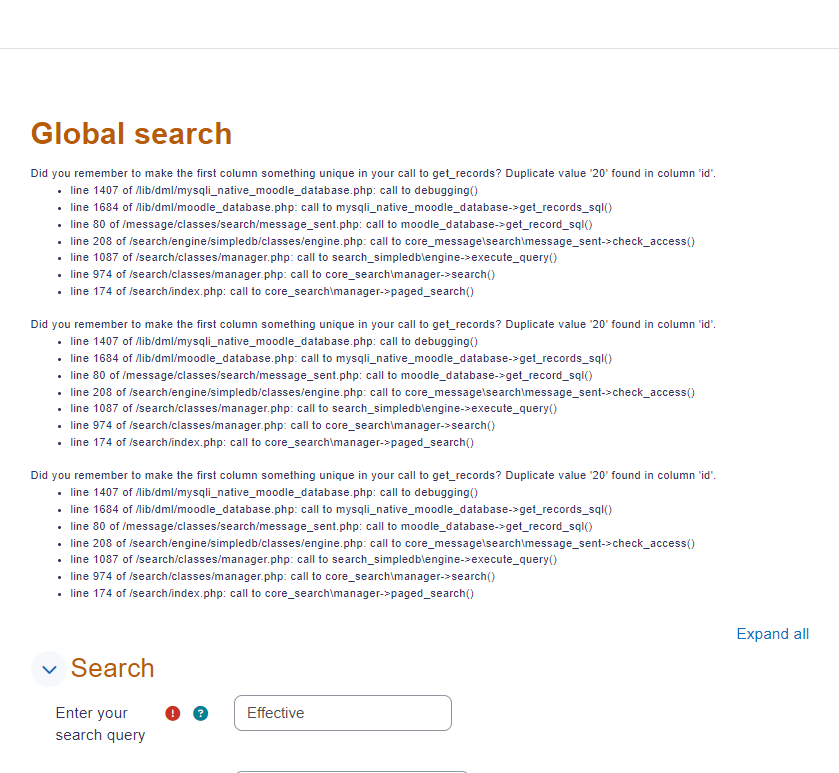839x773 pixels.
Task: Click line 208 check_access() entry in third block
Action: pyautogui.click(x=383, y=543)
